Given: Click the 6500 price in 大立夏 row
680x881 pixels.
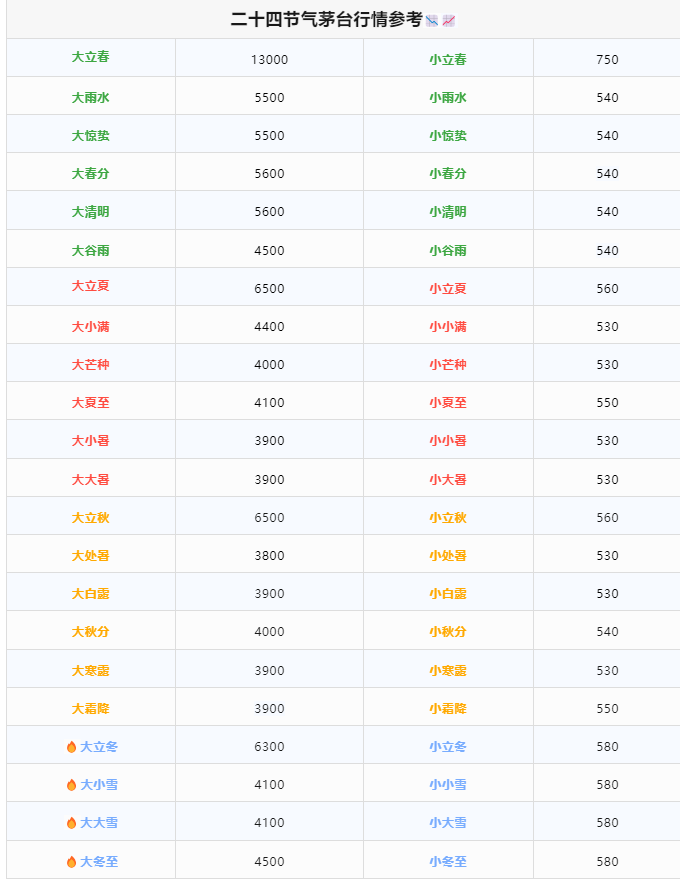Looking at the screenshot, I should 269,289.
